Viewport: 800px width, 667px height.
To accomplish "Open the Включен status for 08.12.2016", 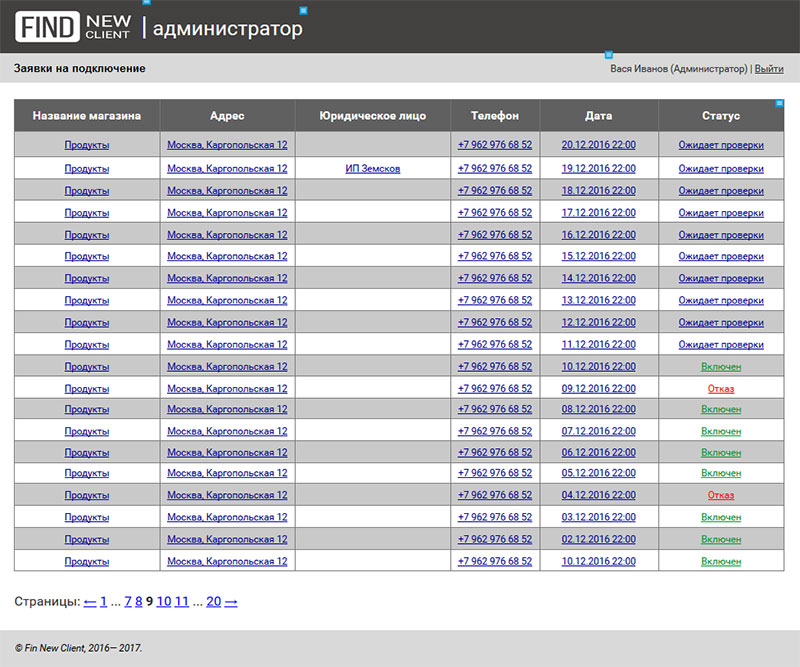I will (x=720, y=410).
